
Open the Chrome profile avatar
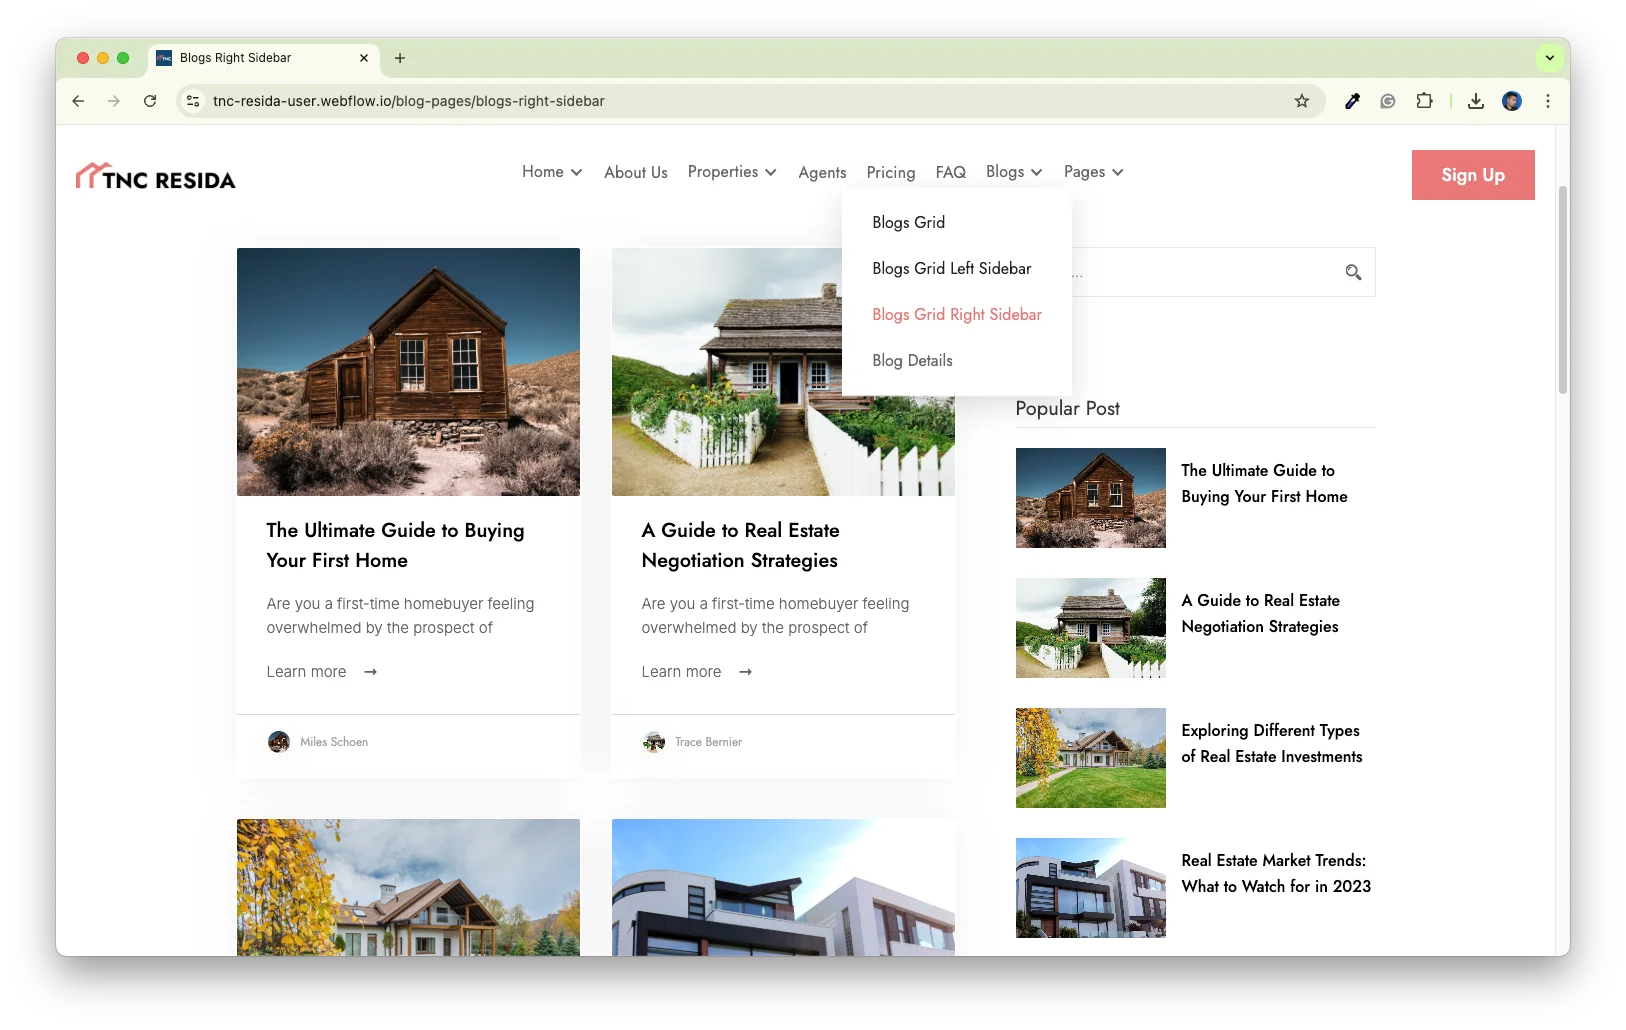click(x=1511, y=101)
